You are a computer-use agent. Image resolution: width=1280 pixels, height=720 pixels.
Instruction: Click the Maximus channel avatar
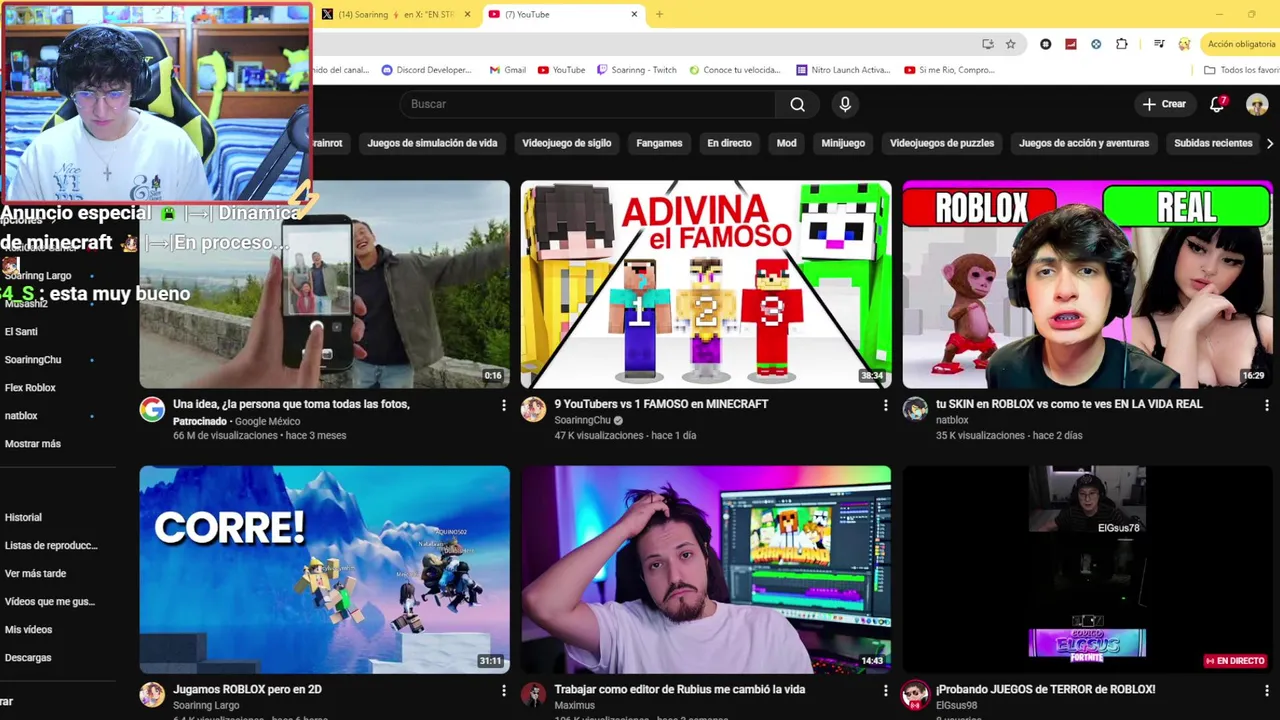coord(533,694)
